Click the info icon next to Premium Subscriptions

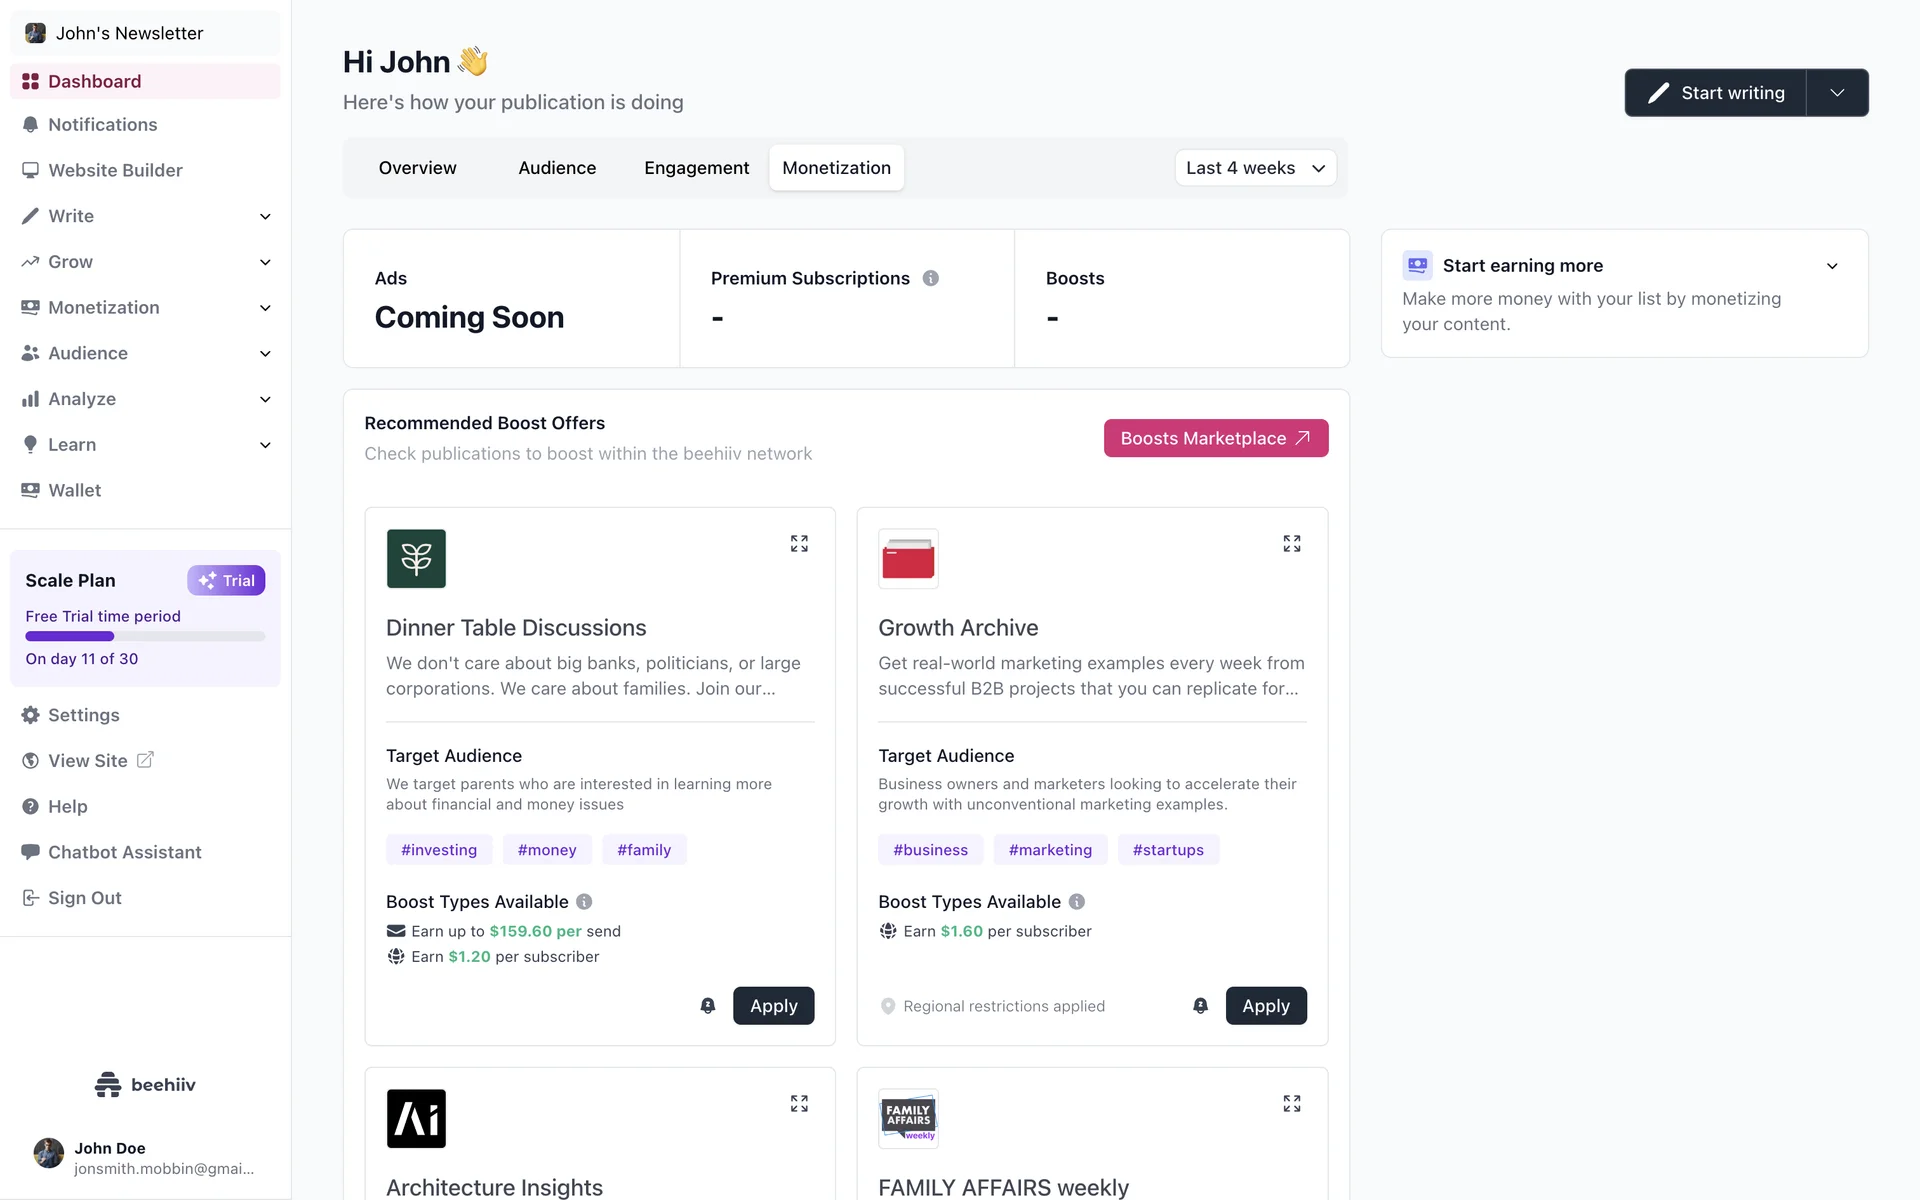(930, 278)
